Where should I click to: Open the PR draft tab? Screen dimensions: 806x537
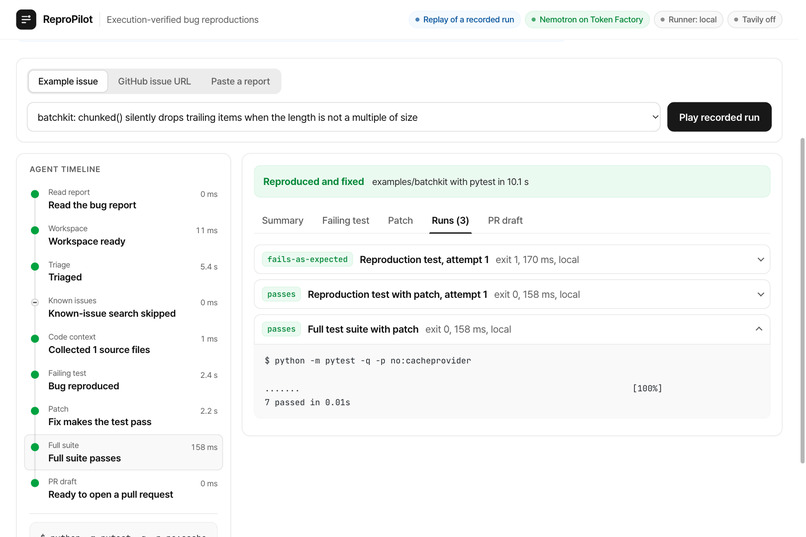[x=505, y=220]
